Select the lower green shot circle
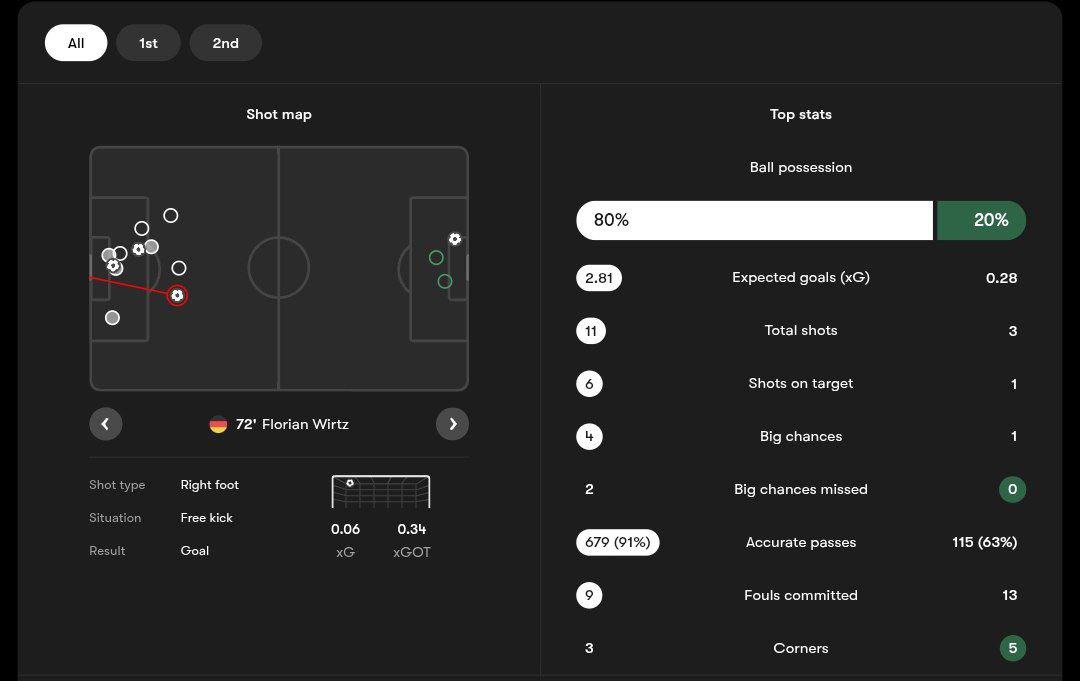The image size is (1080, 681). (445, 282)
